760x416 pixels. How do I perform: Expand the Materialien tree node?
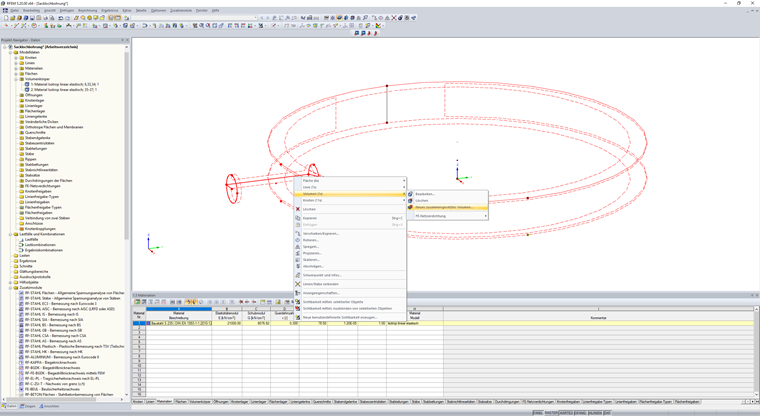[x=16, y=68]
